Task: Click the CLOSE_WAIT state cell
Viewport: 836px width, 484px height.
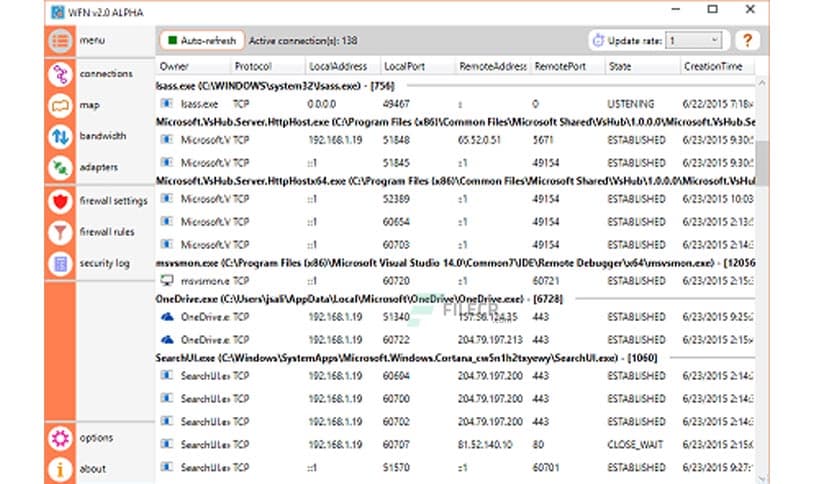Action: (635, 444)
